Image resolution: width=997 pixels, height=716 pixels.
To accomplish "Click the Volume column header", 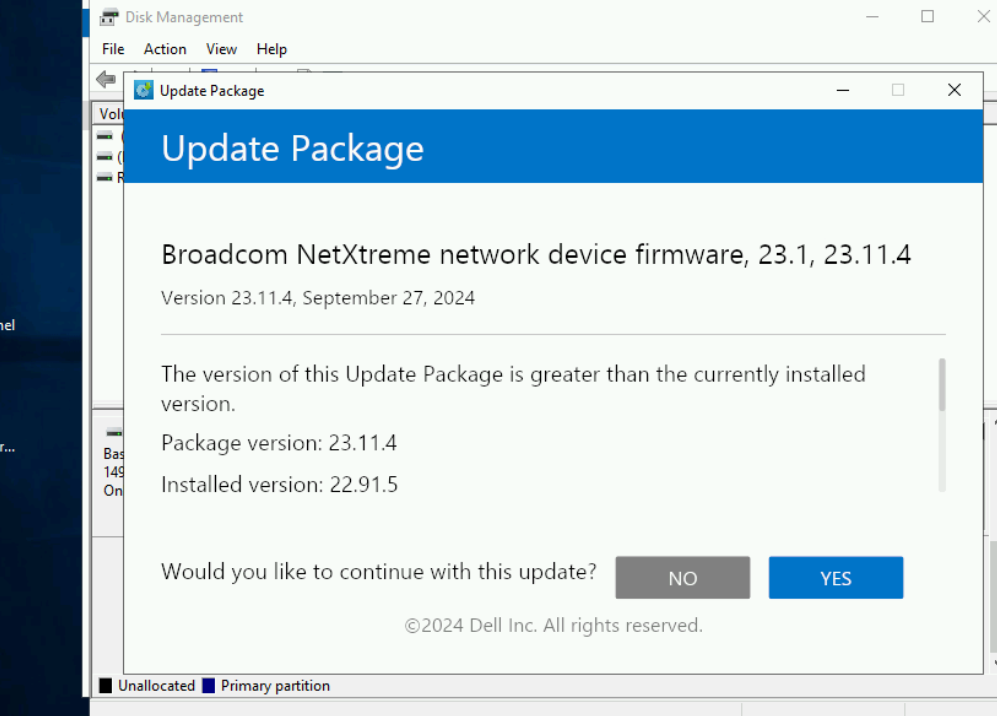I will pyautogui.click(x=110, y=114).
